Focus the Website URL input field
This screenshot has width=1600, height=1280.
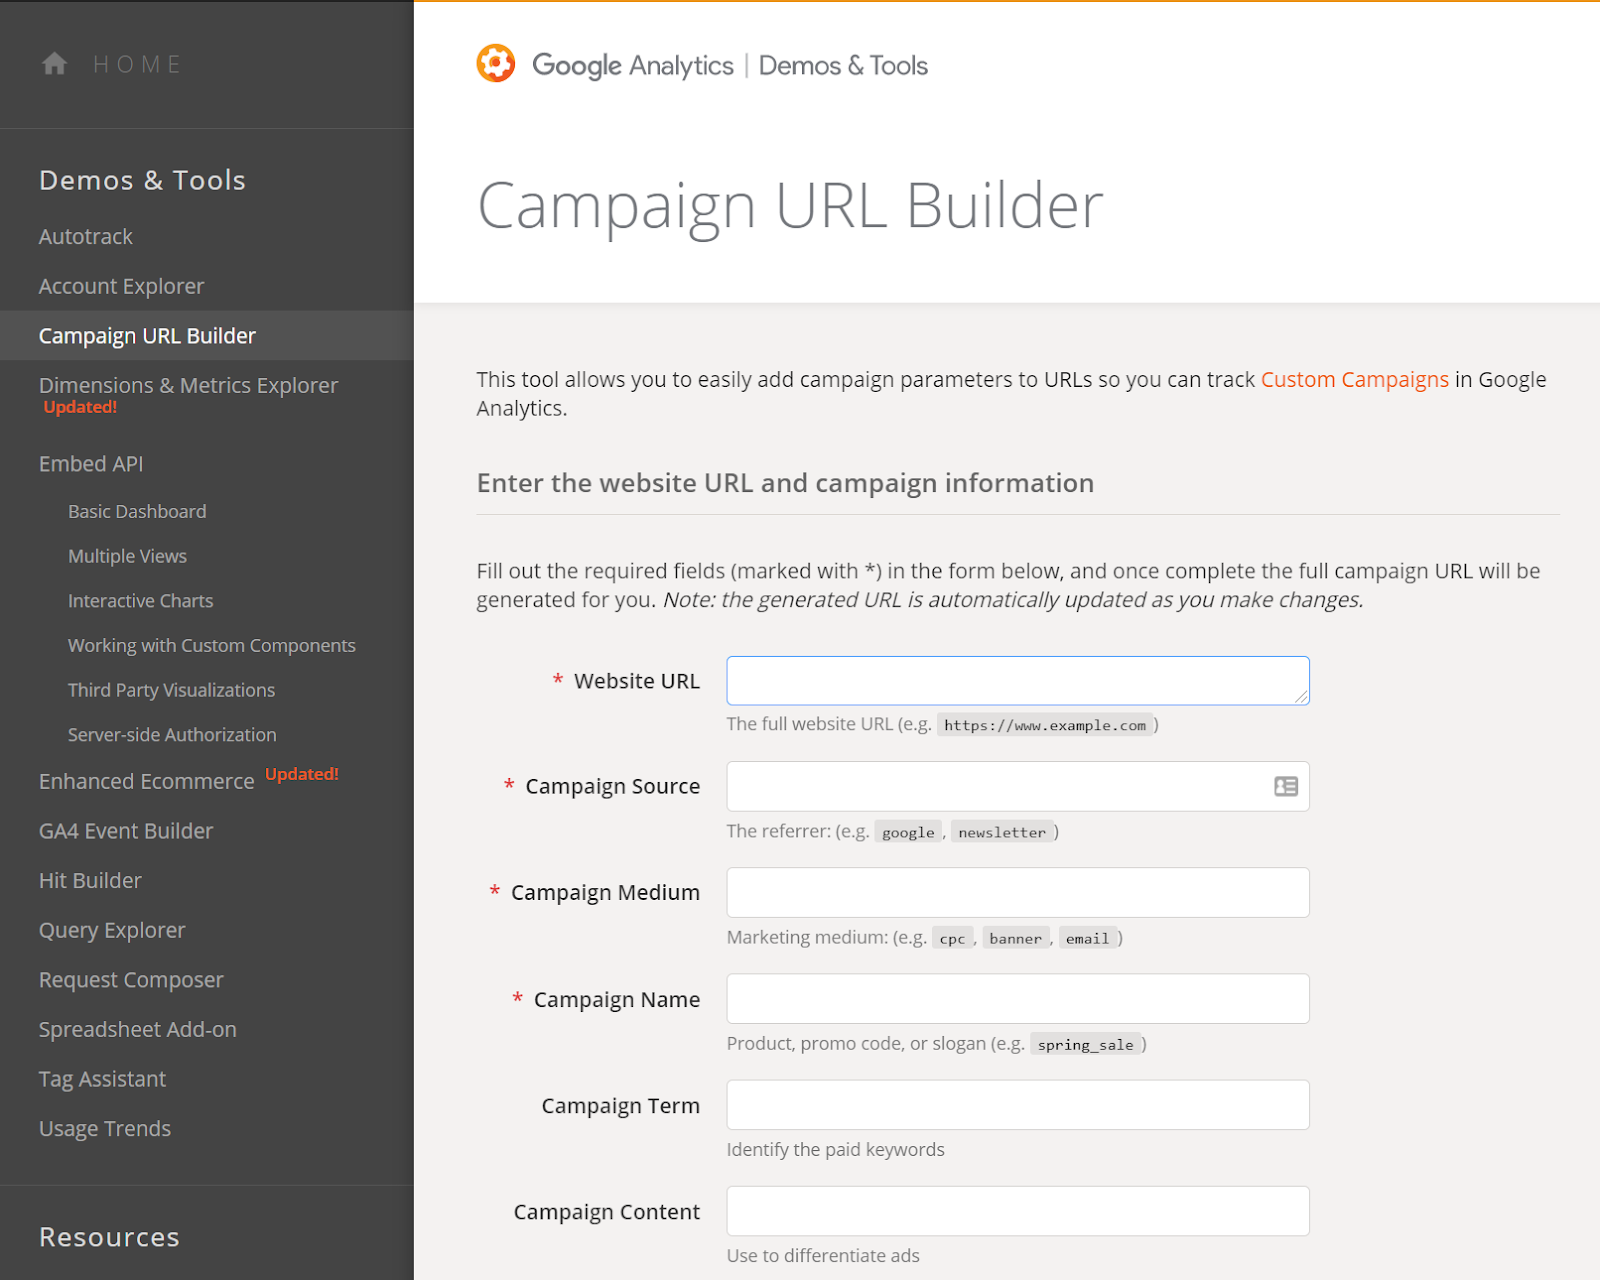pos(1018,681)
